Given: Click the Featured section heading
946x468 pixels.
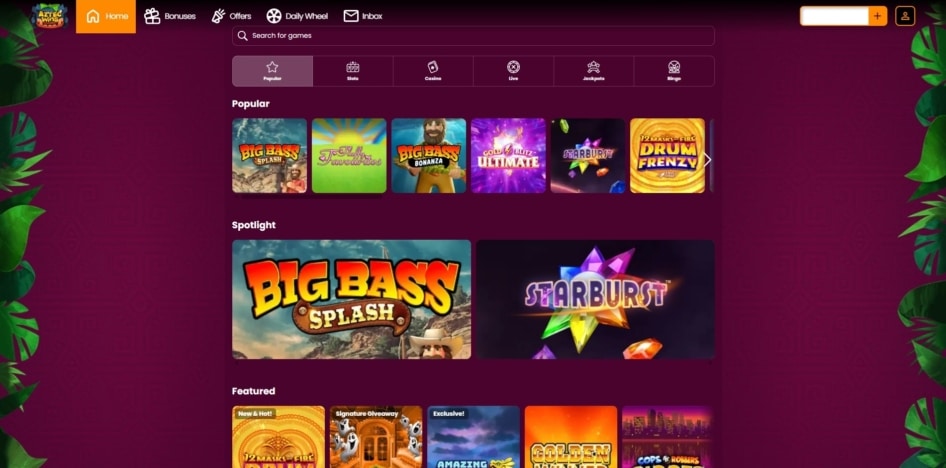Looking at the screenshot, I should 253,391.
